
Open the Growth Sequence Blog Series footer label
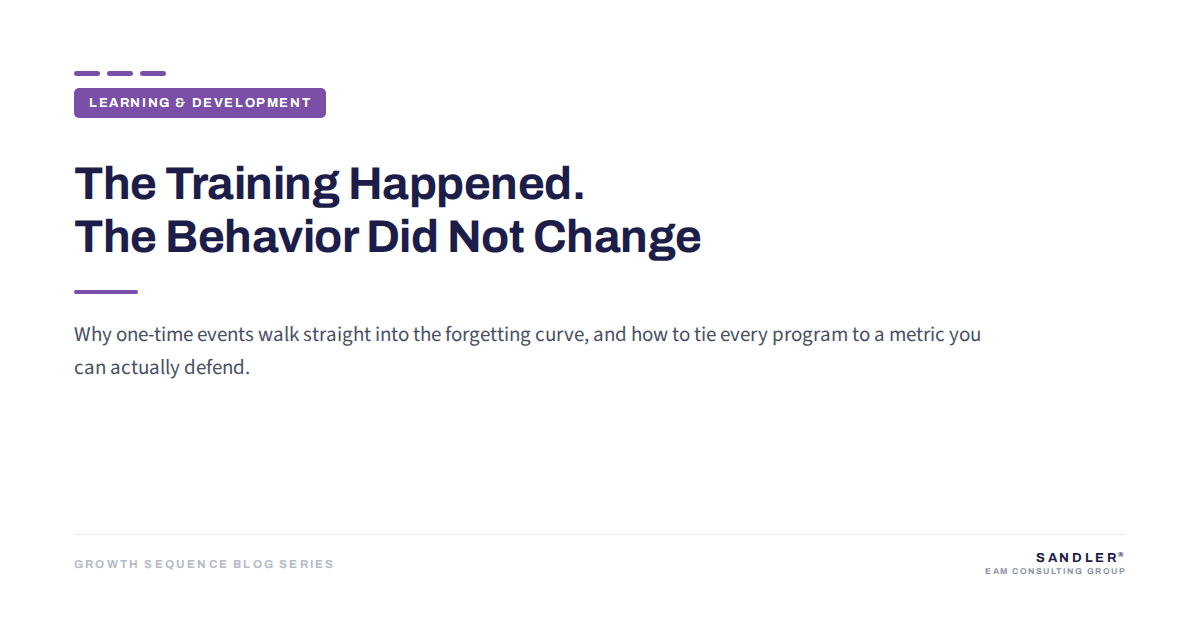pyautogui.click(x=204, y=564)
